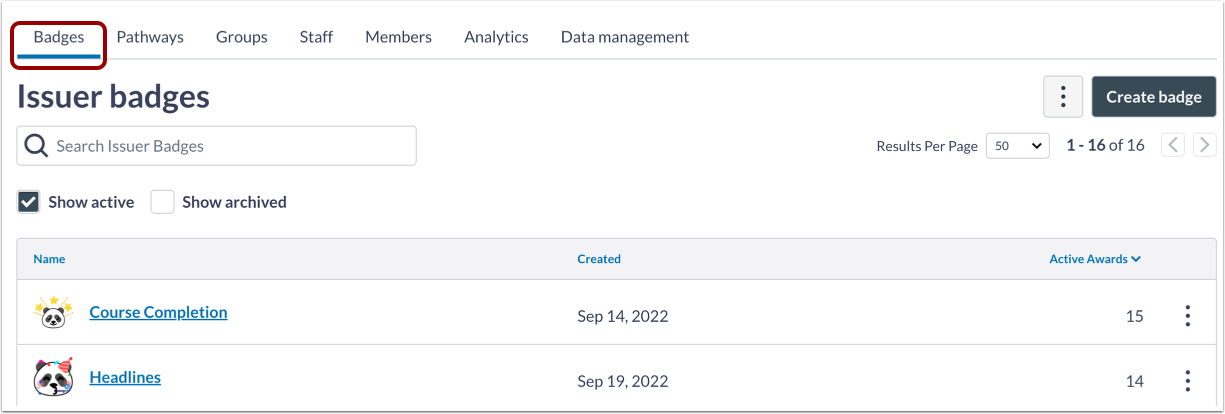Open the Analytics tab
The width and height of the screenshot is (1225, 414).
(x=496, y=37)
